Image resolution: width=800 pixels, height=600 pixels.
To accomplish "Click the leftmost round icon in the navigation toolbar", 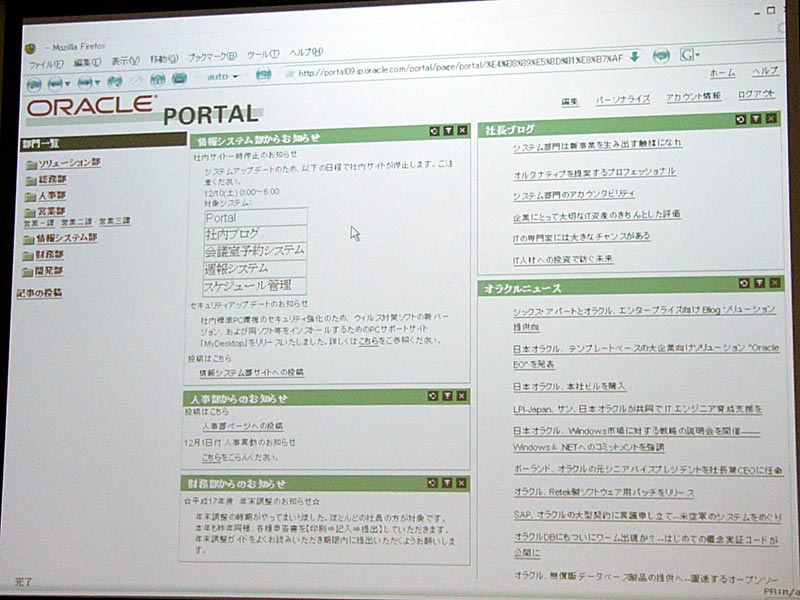I will (x=34, y=84).
